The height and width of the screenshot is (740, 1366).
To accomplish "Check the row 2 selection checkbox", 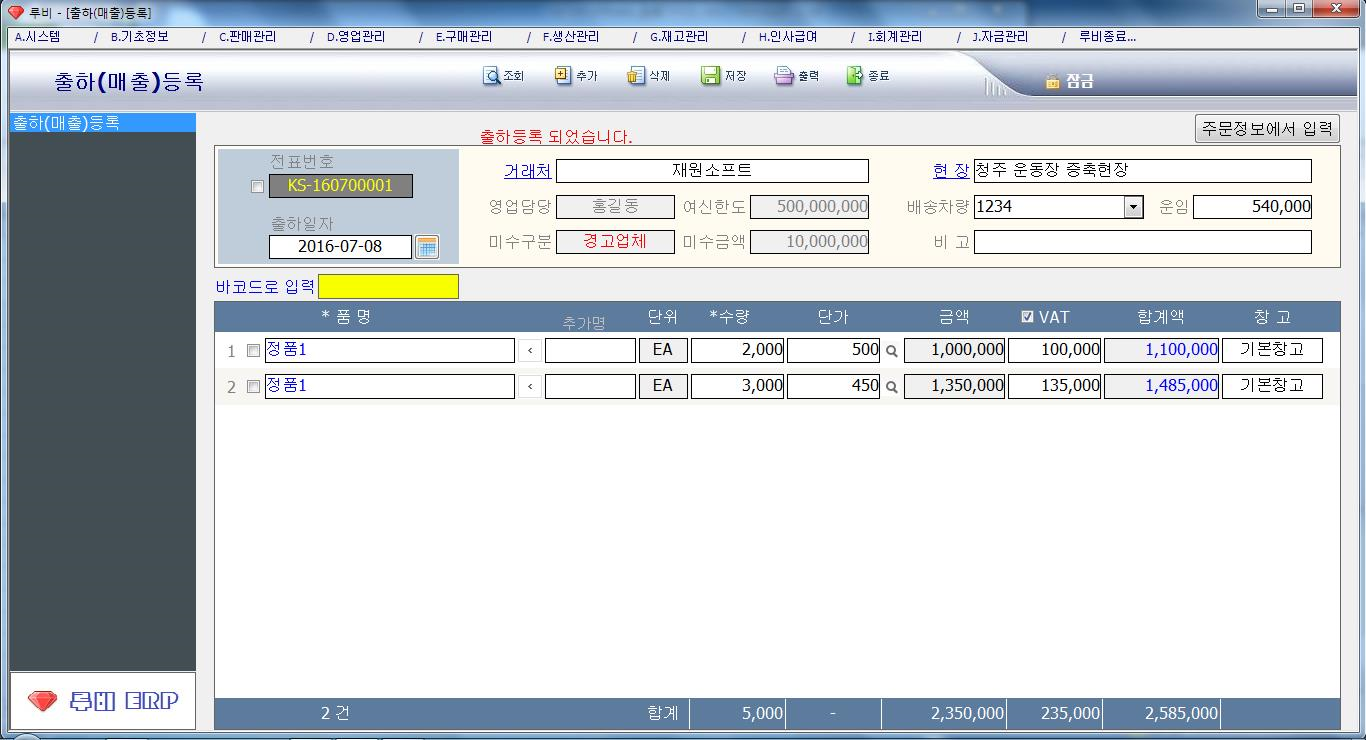I will (253, 386).
